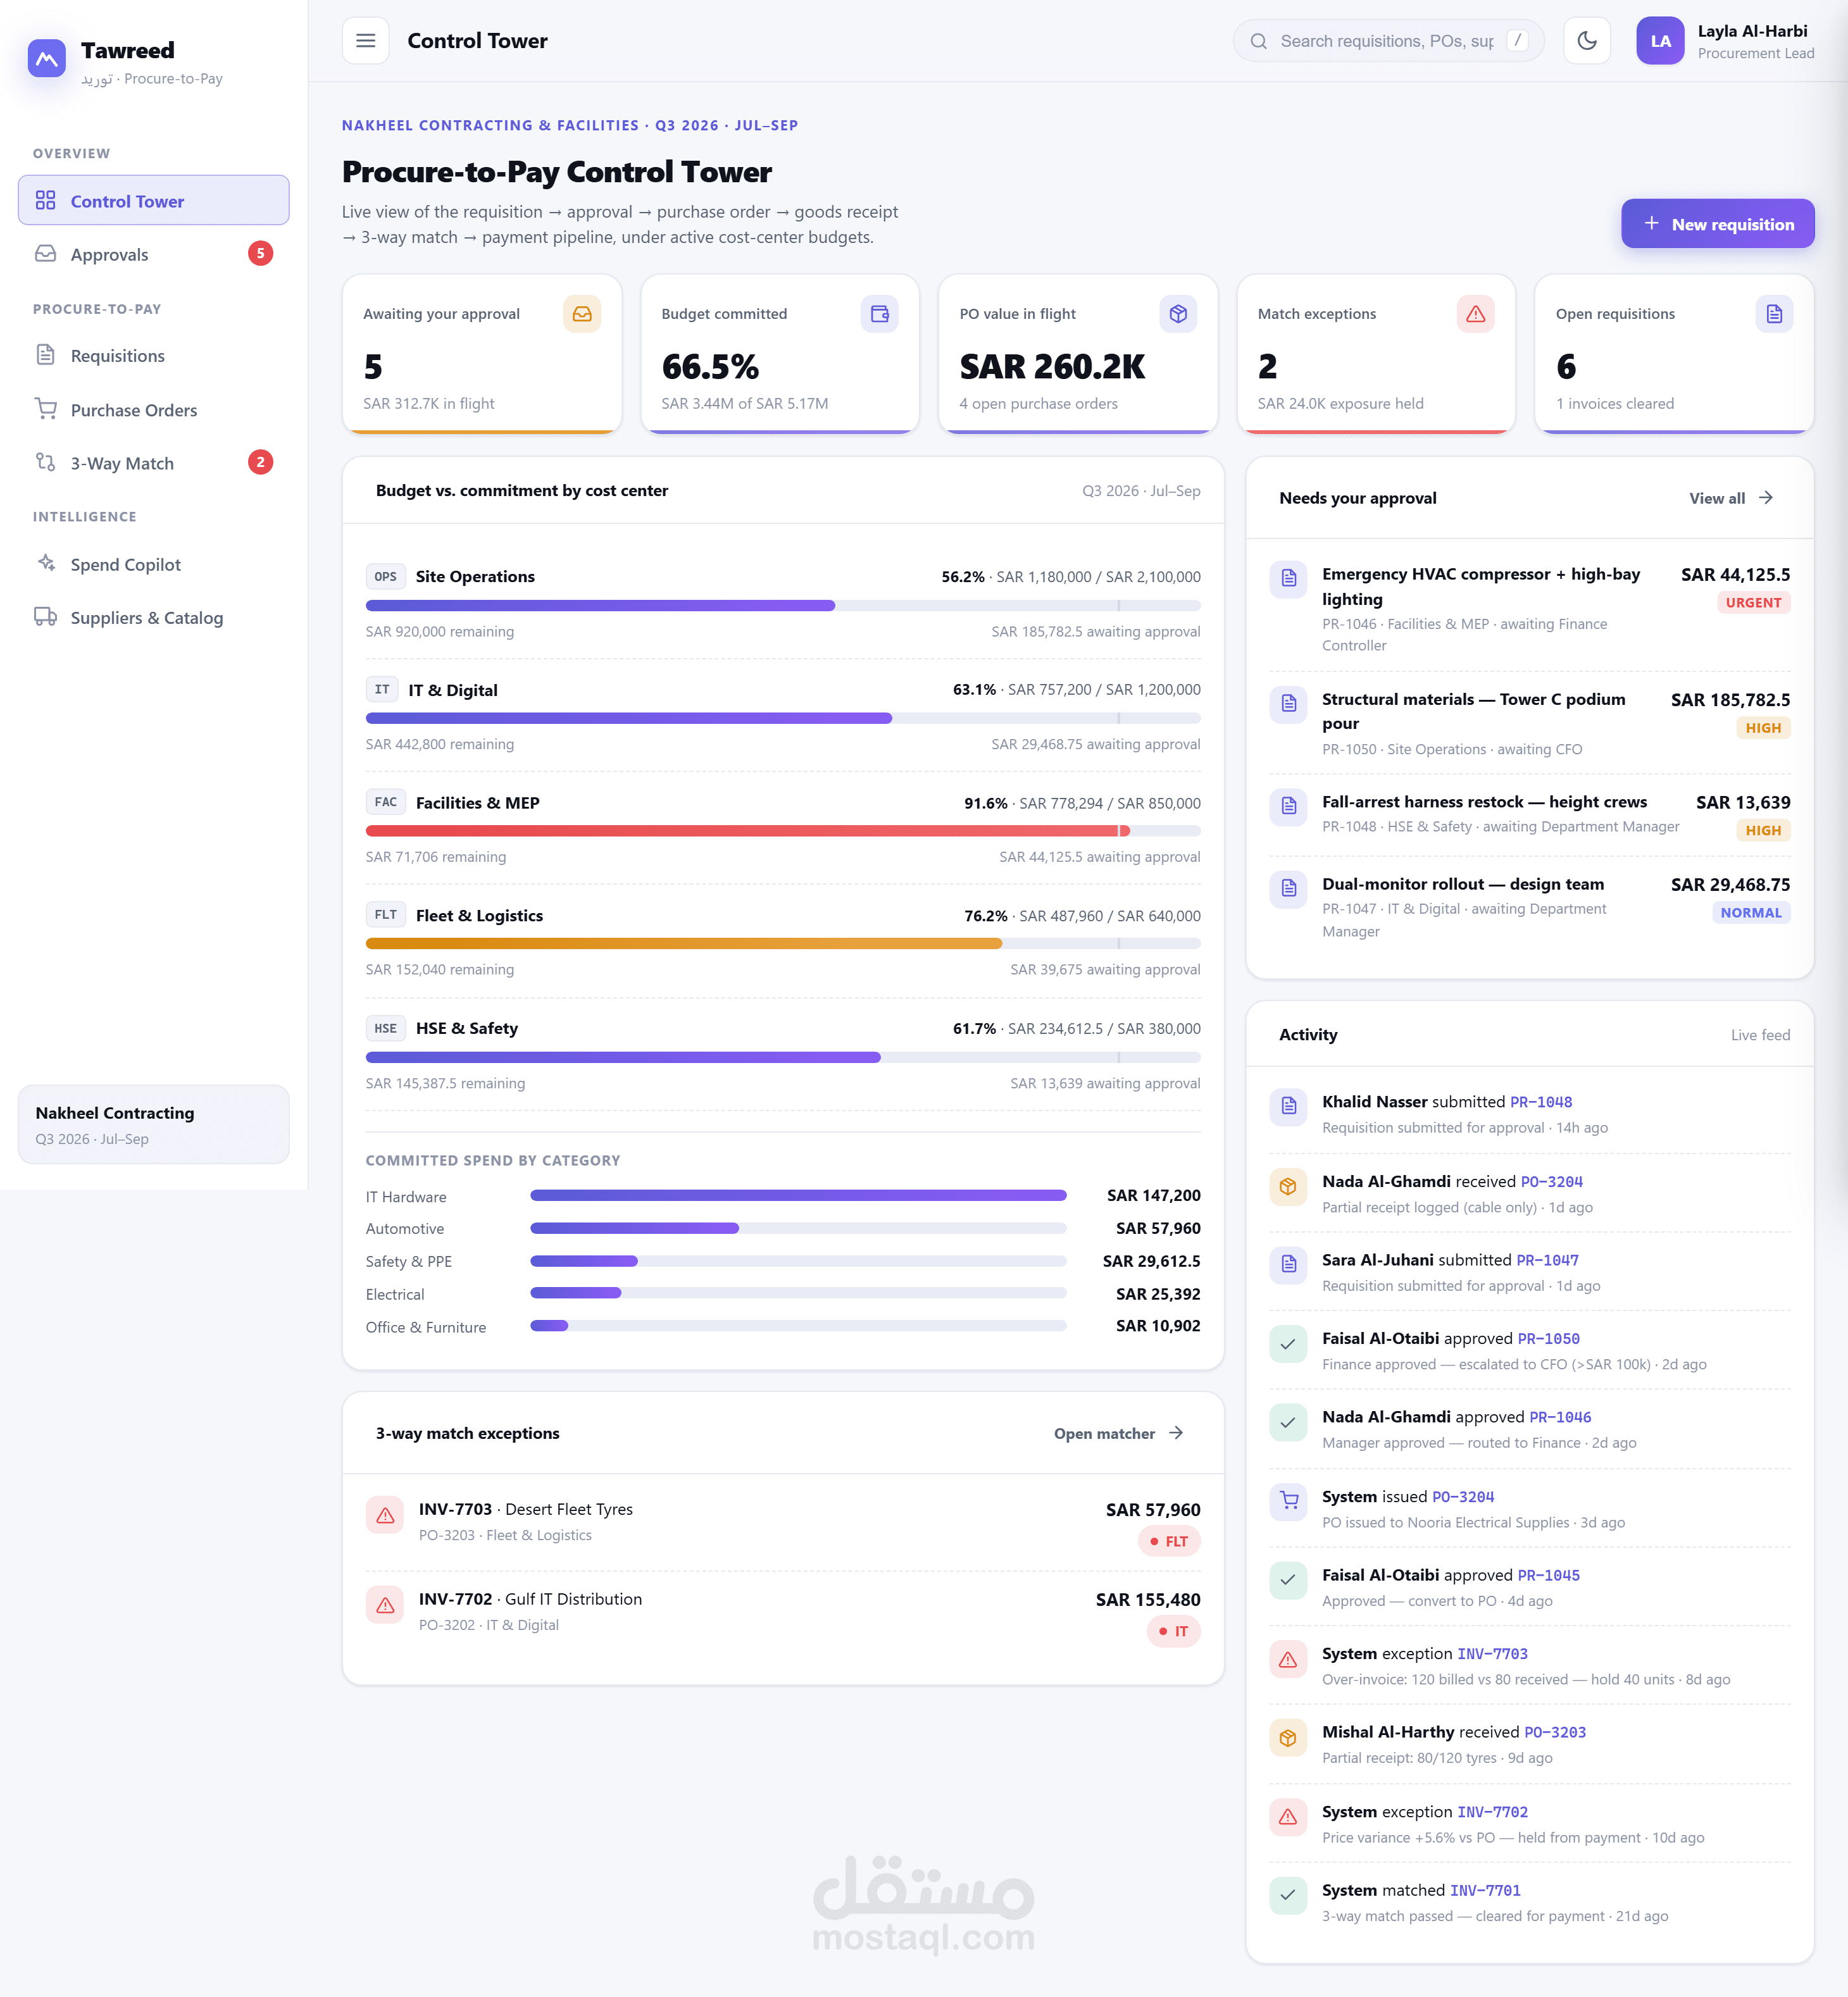Click the Site Operations budget progress bar
This screenshot has width=1848, height=1997.
[783, 606]
